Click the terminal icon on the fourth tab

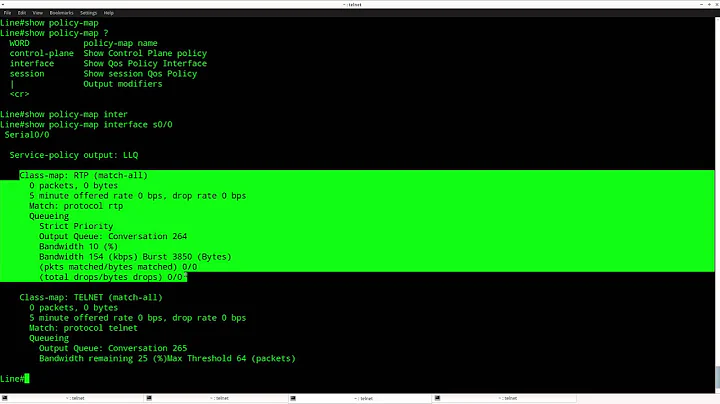pyautogui.click(x=437, y=398)
